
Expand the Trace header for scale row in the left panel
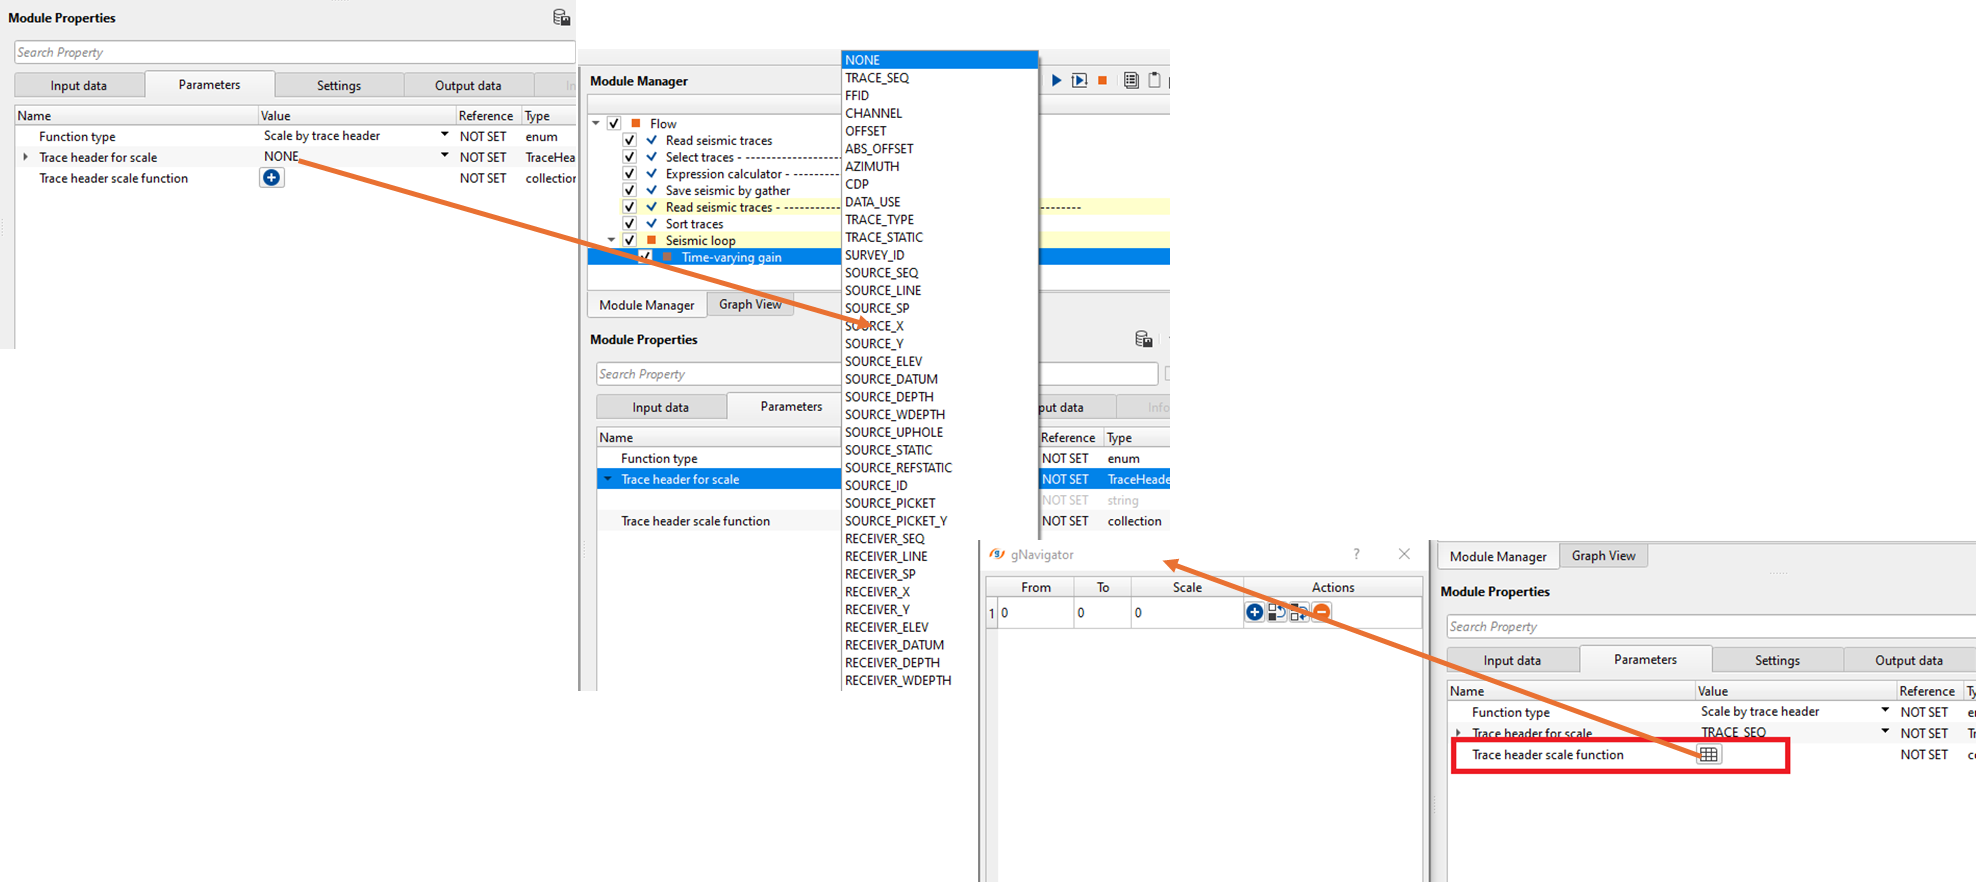point(26,157)
